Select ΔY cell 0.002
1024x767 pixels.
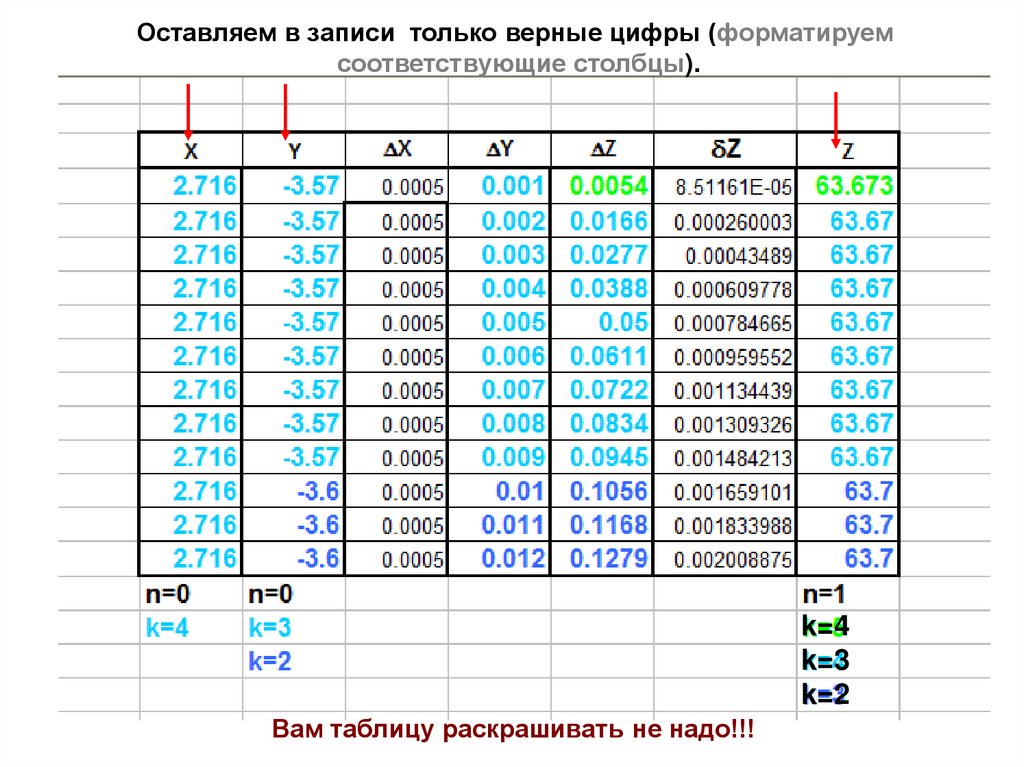(x=500, y=221)
